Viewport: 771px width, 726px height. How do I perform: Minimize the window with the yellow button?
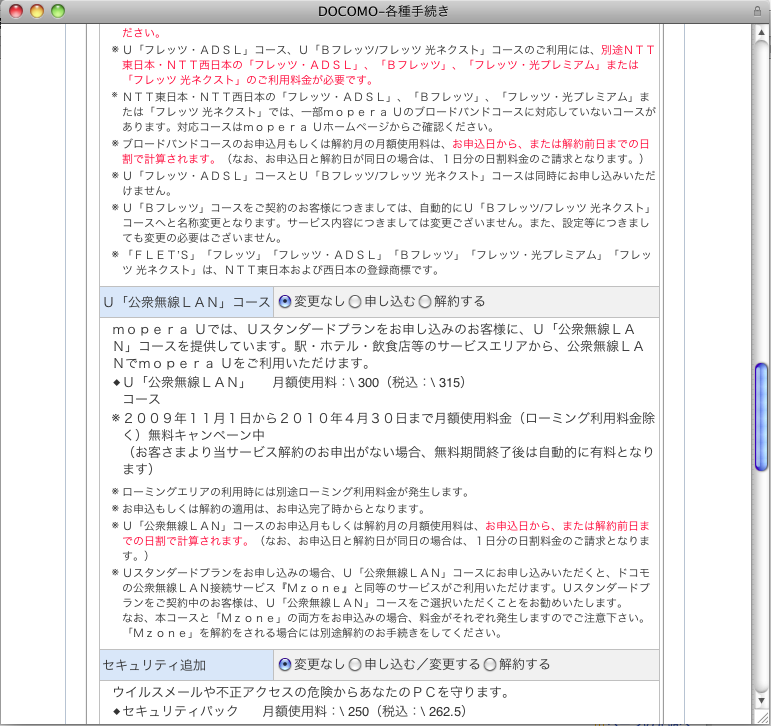coord(37,11)
